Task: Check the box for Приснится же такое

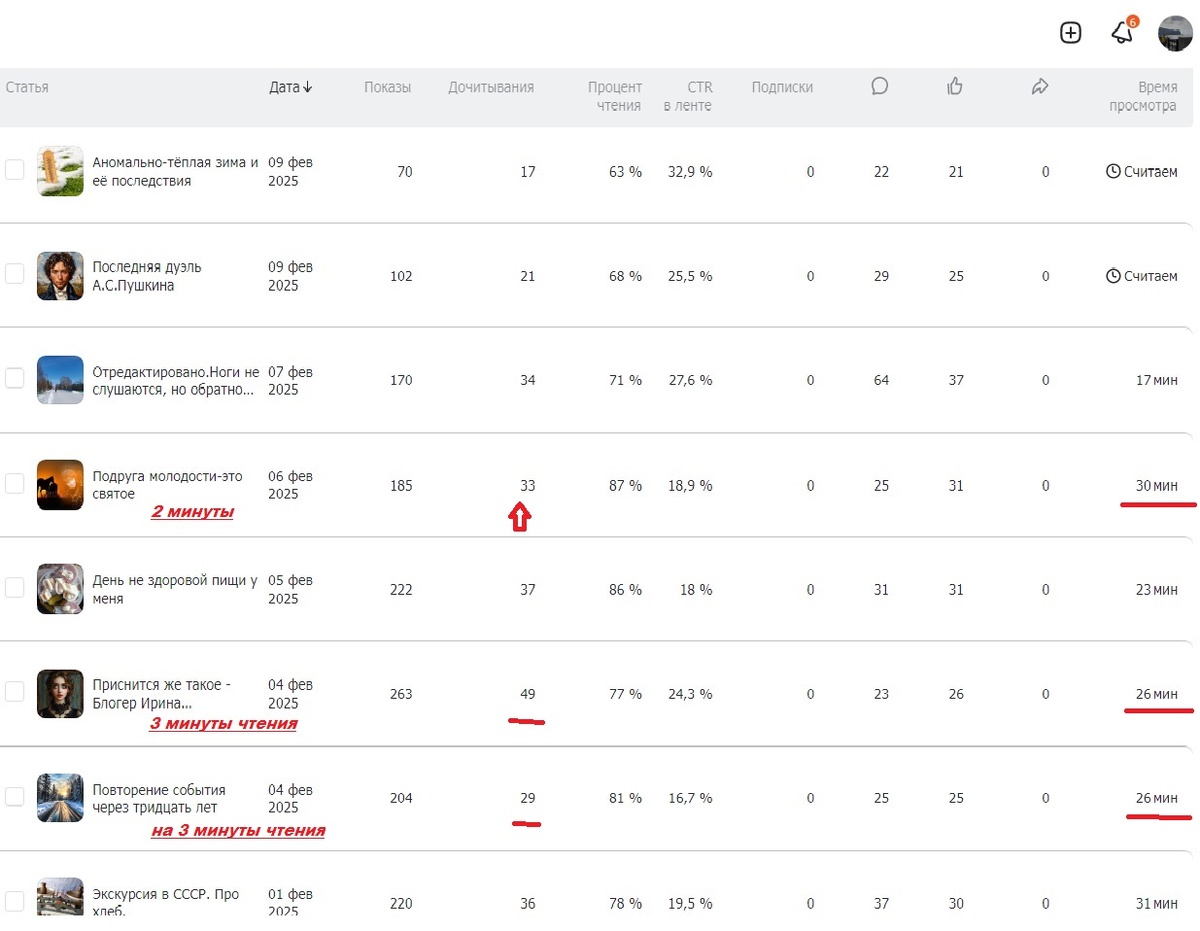Action: click(x=15, y=692)
